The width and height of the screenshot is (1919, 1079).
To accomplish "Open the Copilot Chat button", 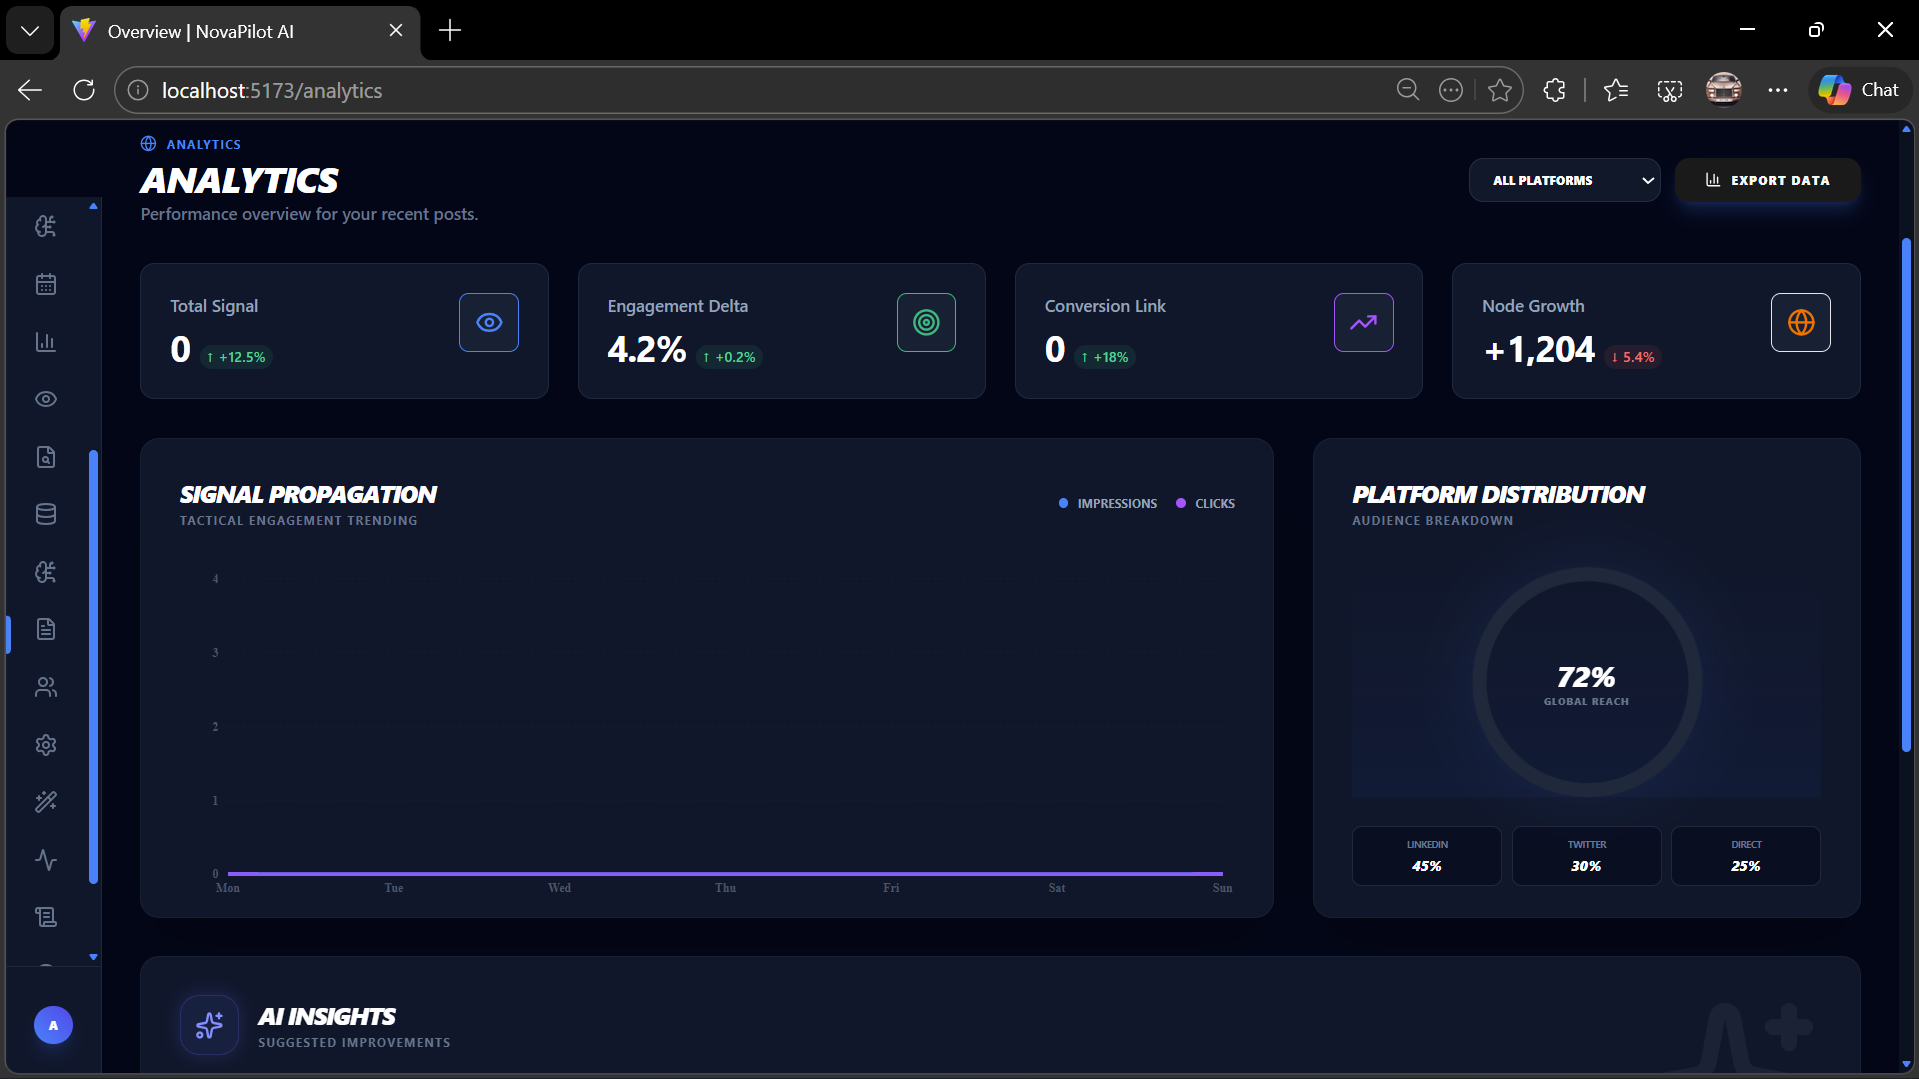I will click(x=1859, y=90).
